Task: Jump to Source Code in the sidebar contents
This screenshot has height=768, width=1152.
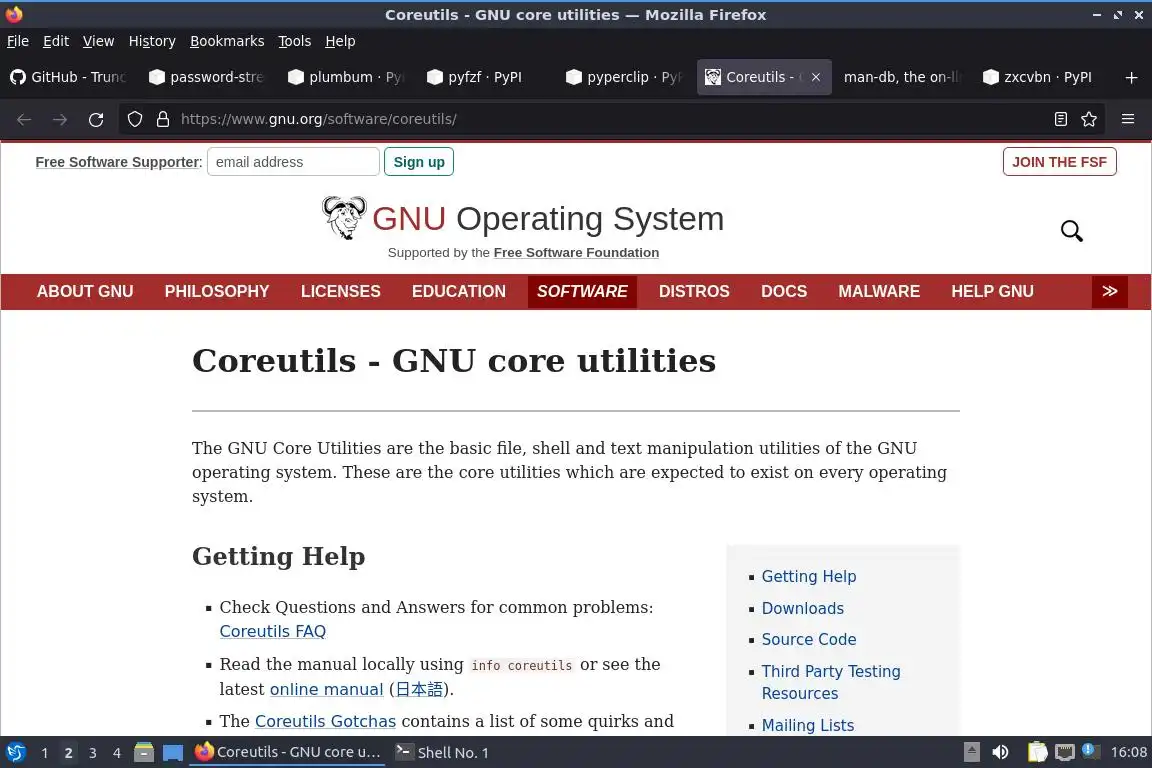Action: tap(809, 639)
